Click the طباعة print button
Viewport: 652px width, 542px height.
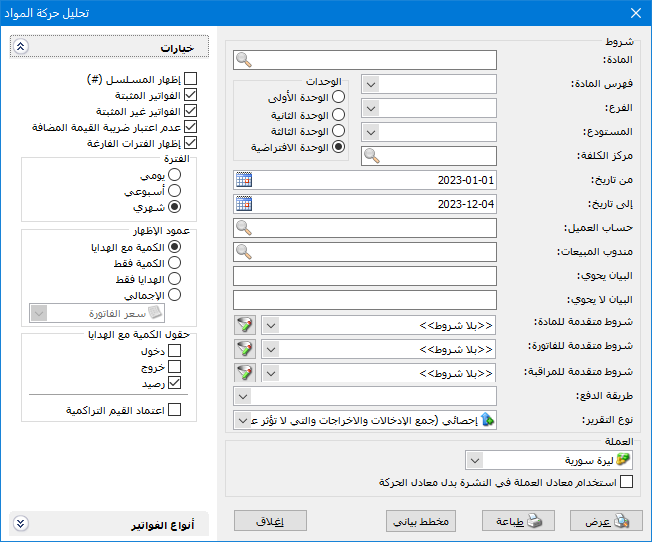click(518, 521)
